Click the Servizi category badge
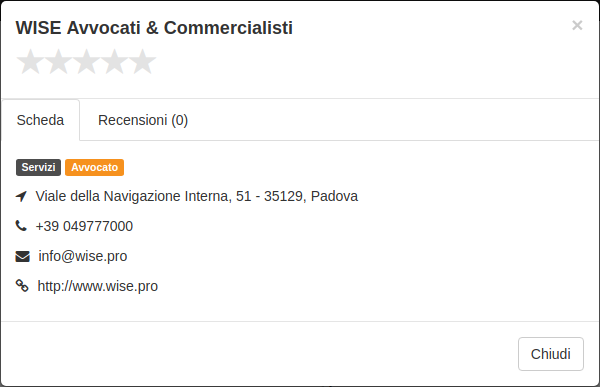The height and width of the screenshot is (387, 600). 38,167
